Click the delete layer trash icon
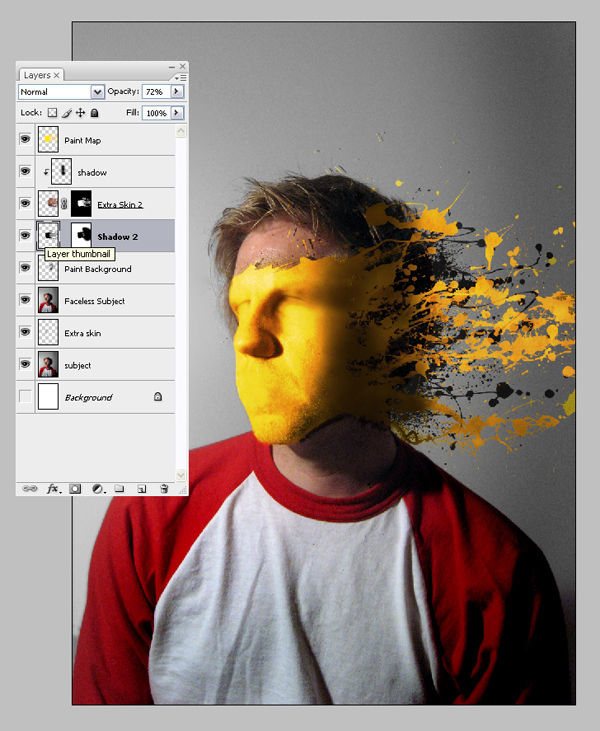The width and height of the screenshot is (600, 731). click(x=164, y=489)
